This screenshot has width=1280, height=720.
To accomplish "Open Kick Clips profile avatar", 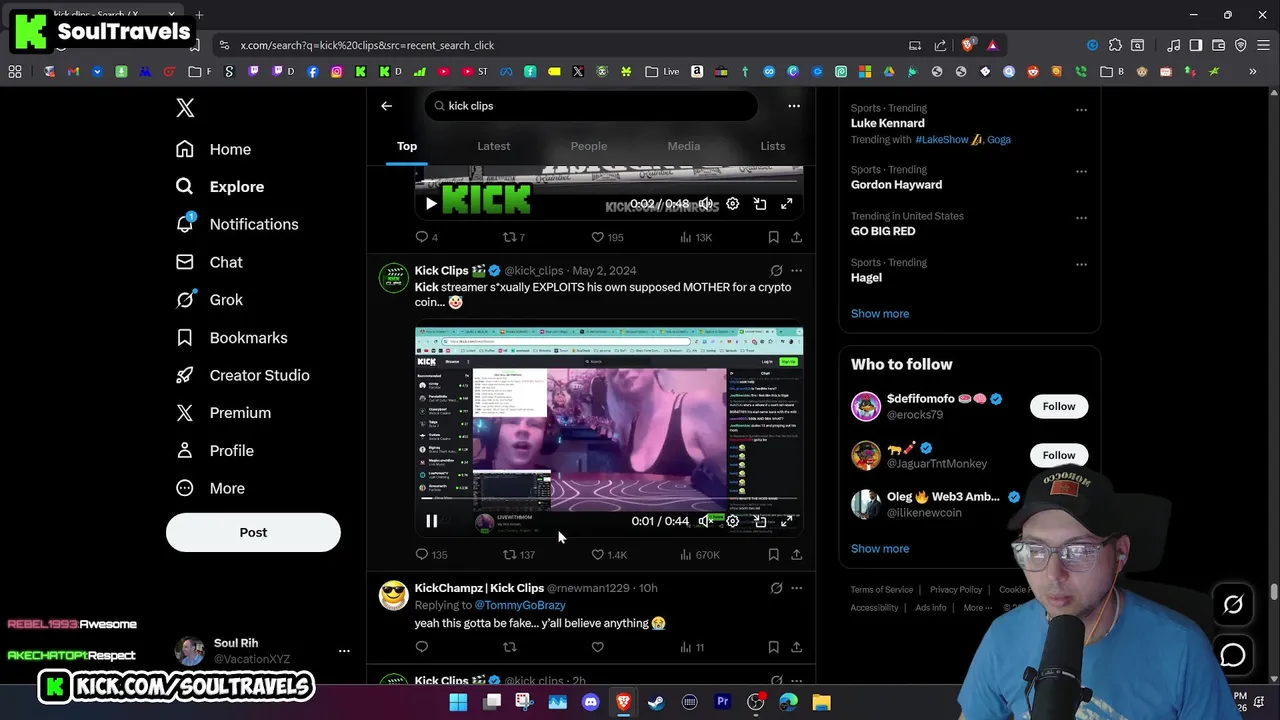I will (394, 278).
